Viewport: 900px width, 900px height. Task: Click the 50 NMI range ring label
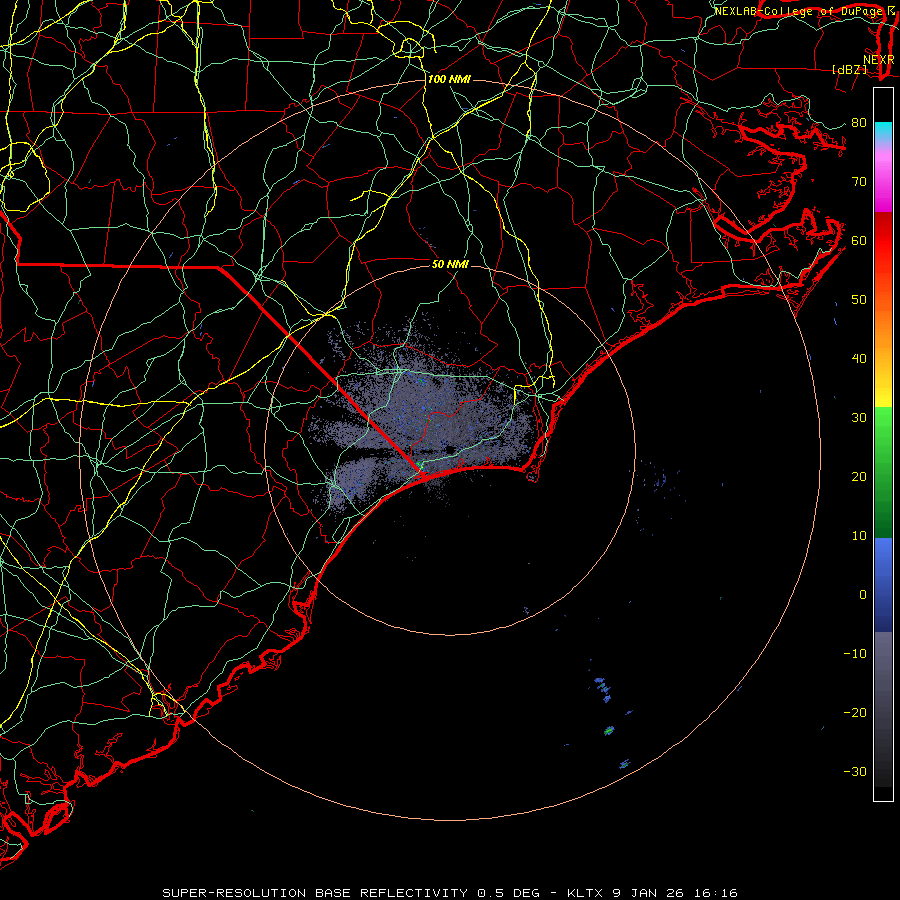[450, 264]
